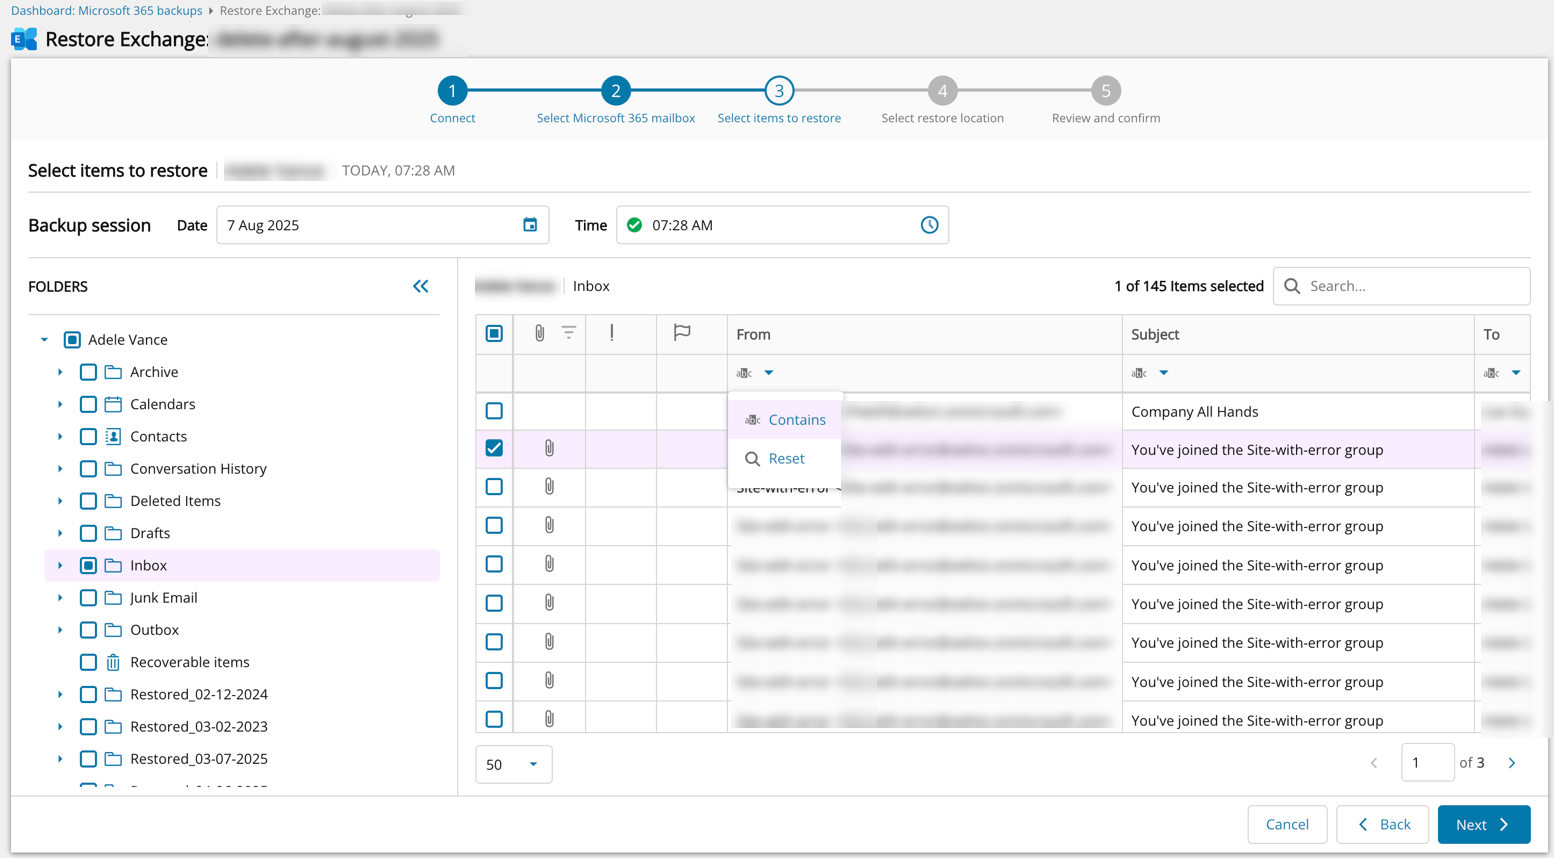Image resolution: width=1554 pixels, height=858 pixels.
Task: Sort by attachment paperclip column header
Action: [x=539, y=333]
